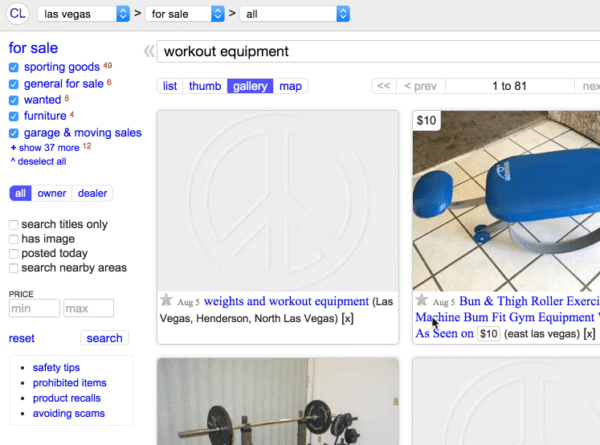This screenshot has width=600, height=445.
Task: Filter listings by owner
Action: coord(50,193)
